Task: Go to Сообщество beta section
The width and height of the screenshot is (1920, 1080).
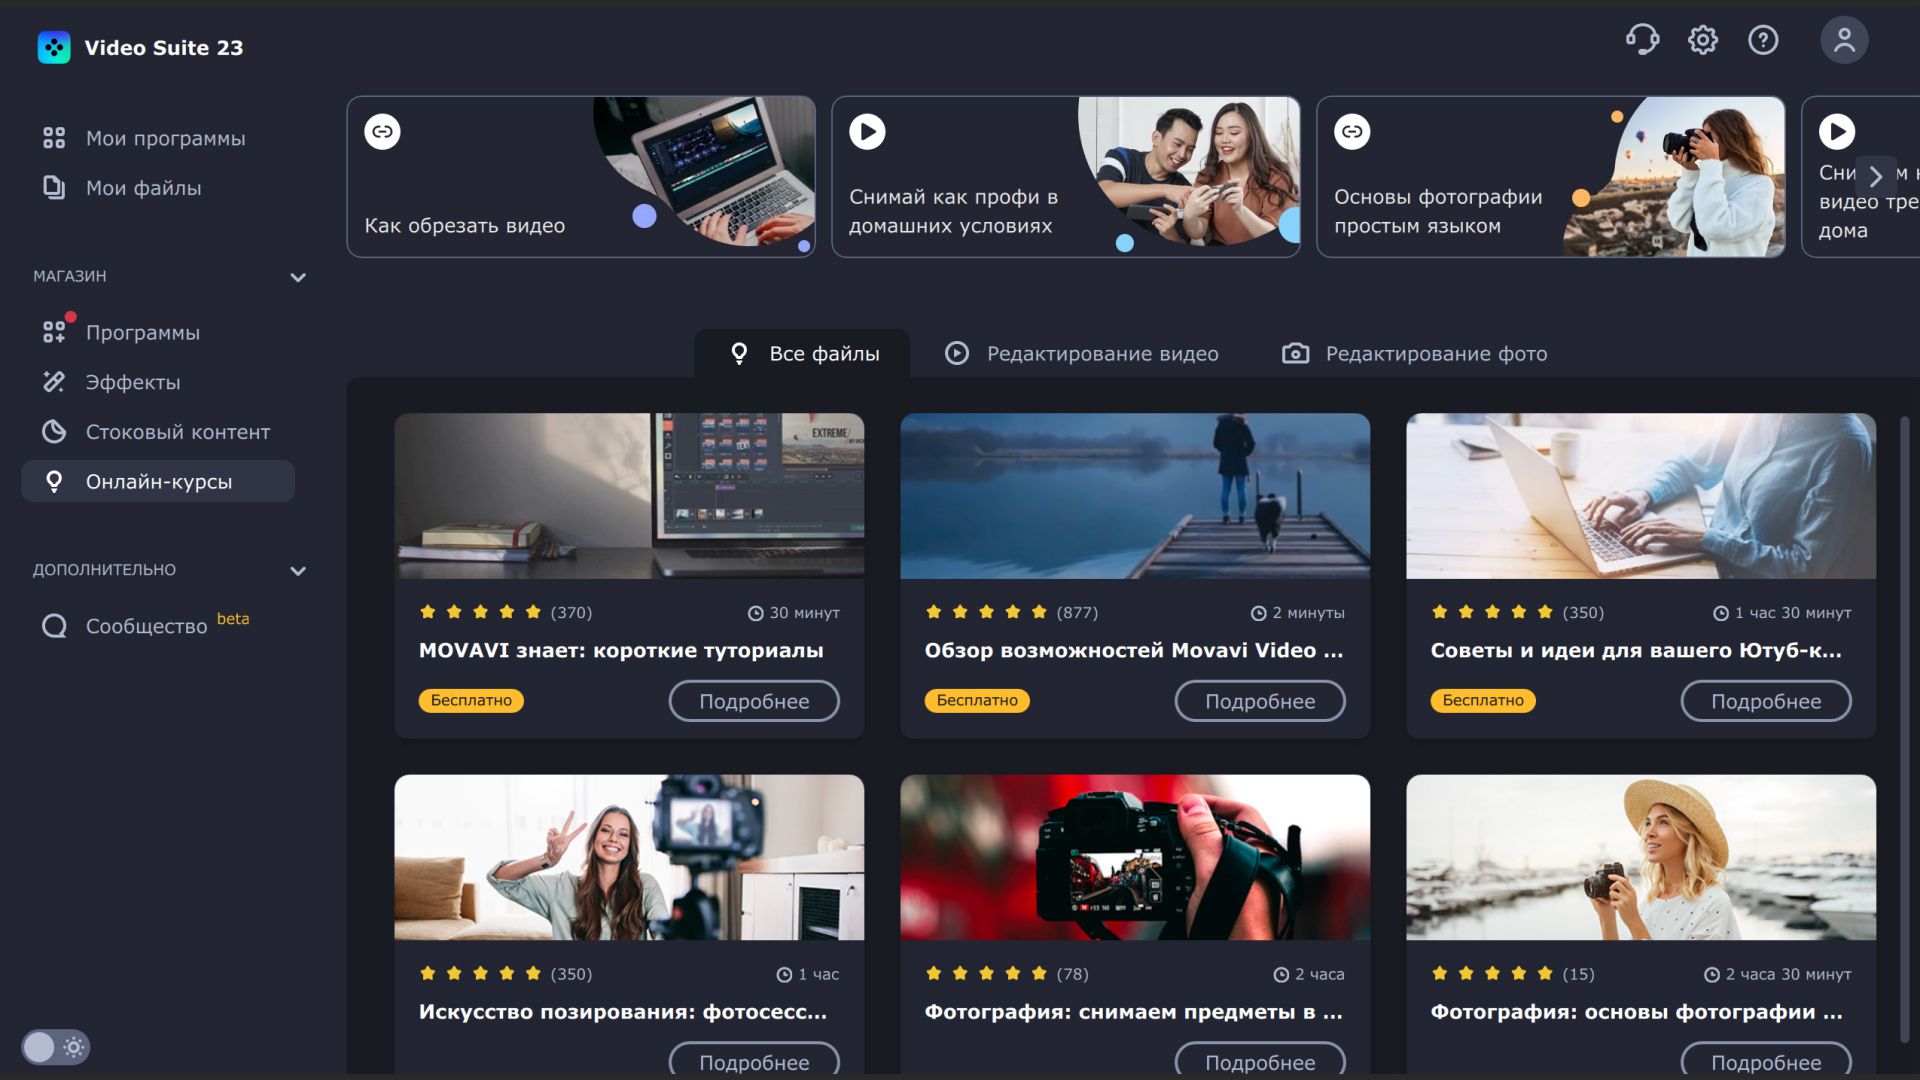Action: click(x=146, y=626)
